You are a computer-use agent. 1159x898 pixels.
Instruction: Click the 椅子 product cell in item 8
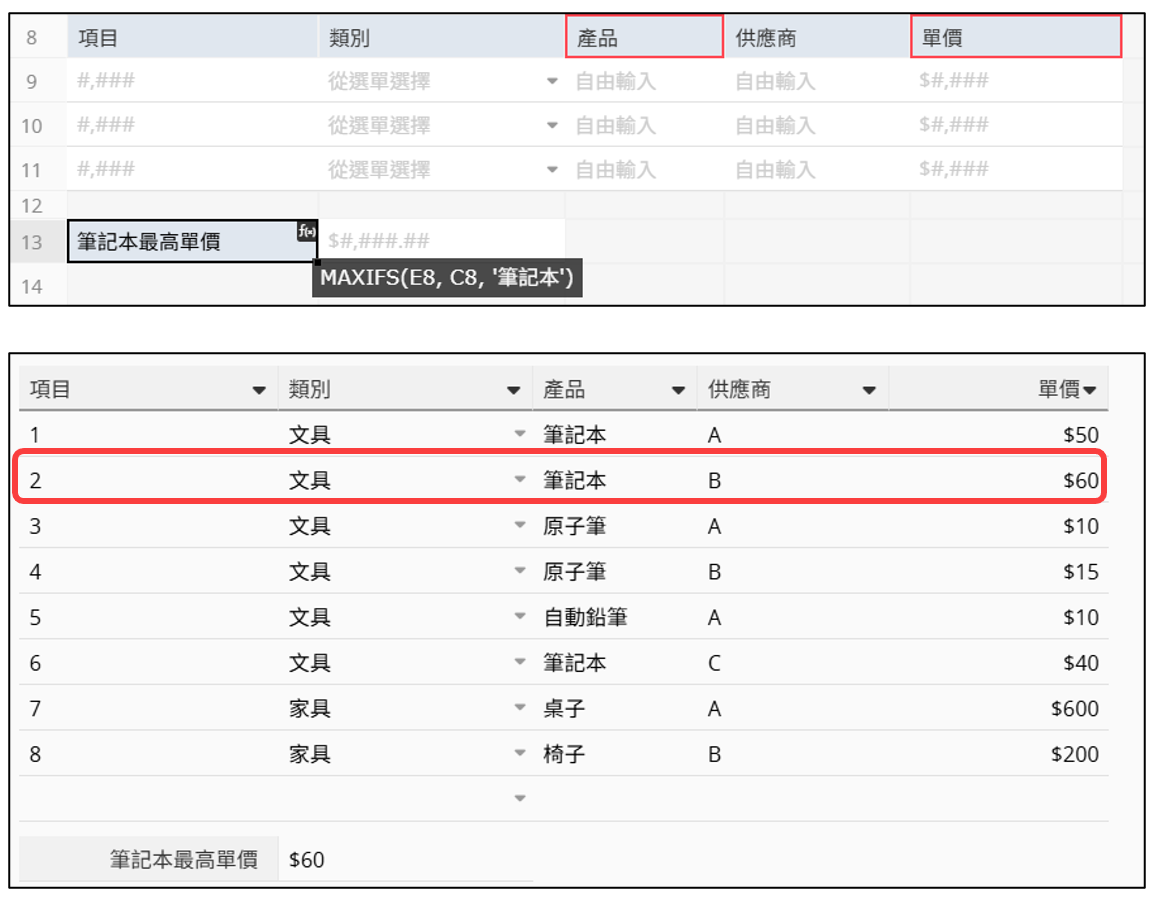click(x=564, y=754)
